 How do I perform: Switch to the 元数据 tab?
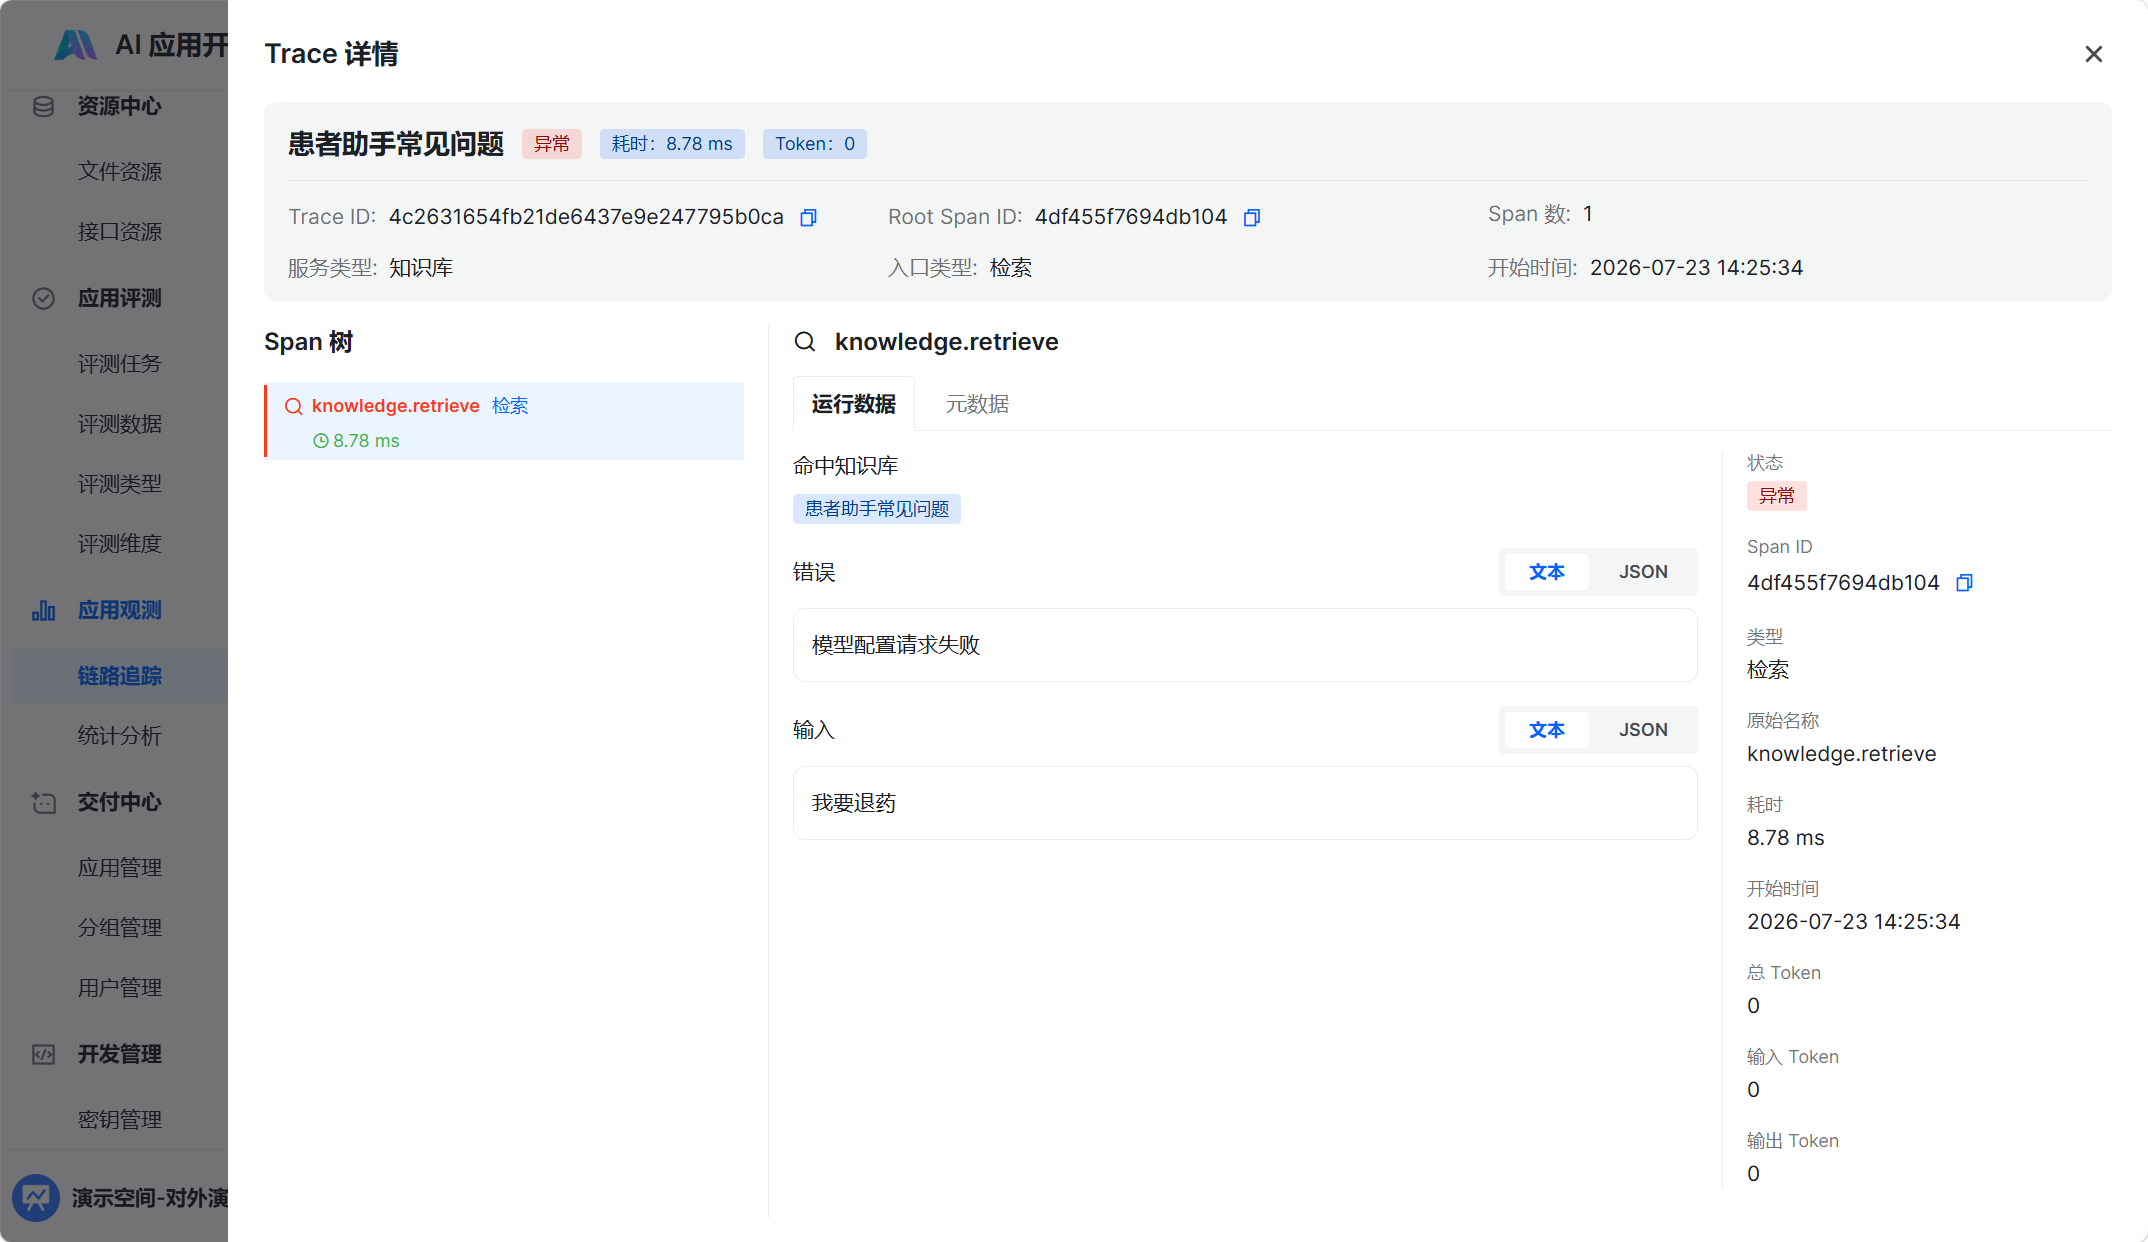(977, 404)
